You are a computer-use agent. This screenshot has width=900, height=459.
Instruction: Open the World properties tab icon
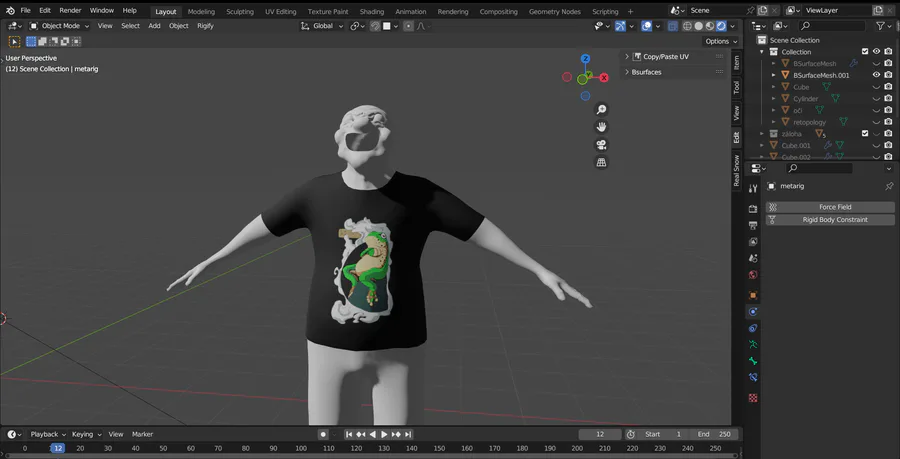[x=753, y=275]
